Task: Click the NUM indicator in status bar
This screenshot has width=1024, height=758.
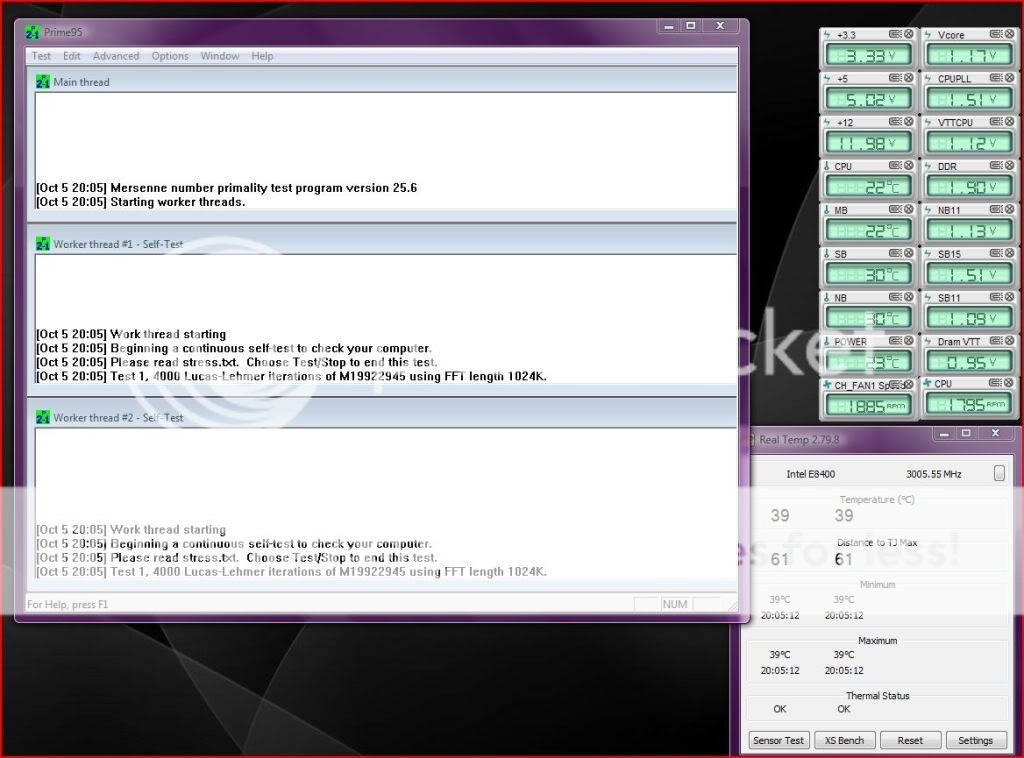Action: pos(675,604)
